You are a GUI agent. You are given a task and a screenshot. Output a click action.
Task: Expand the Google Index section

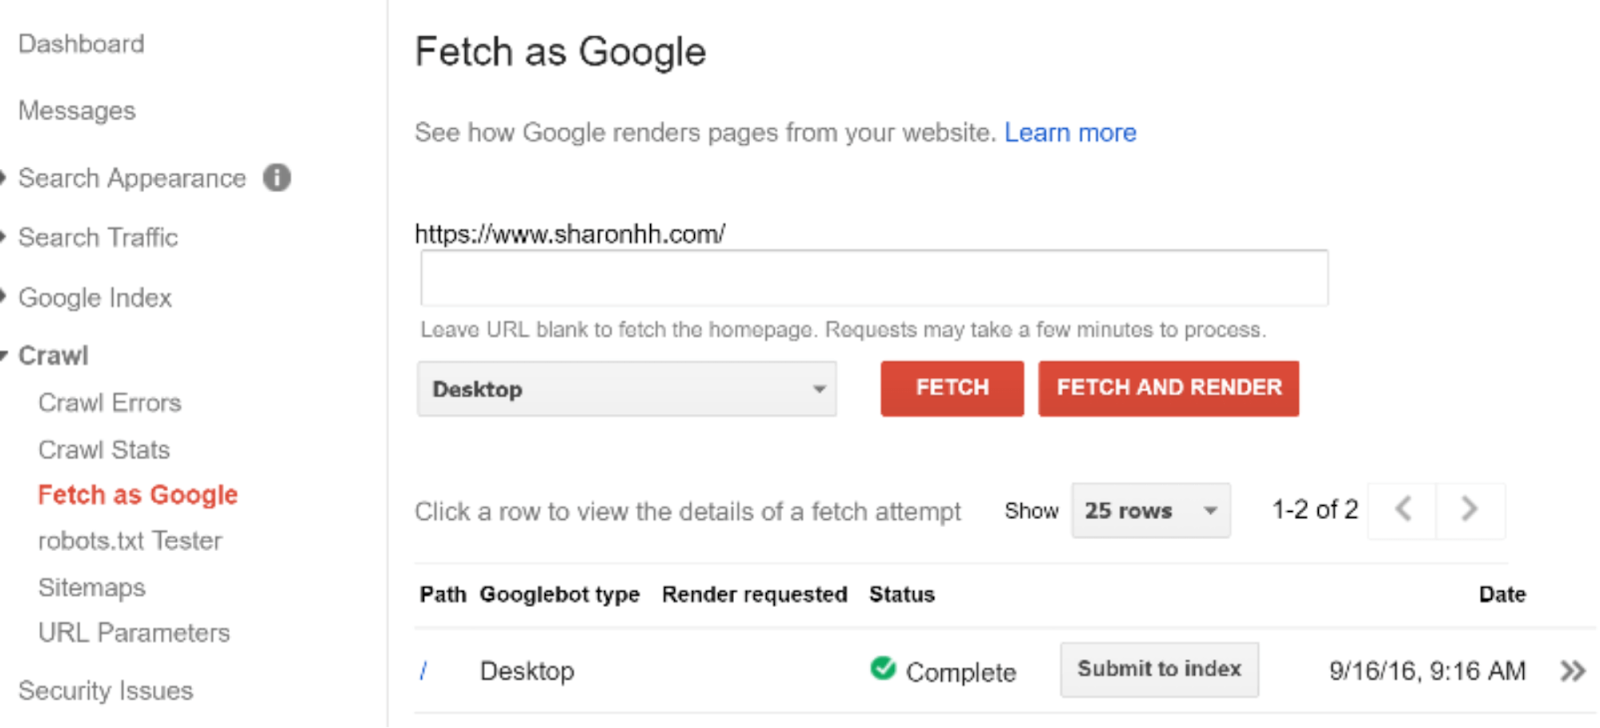click(3, 297)
